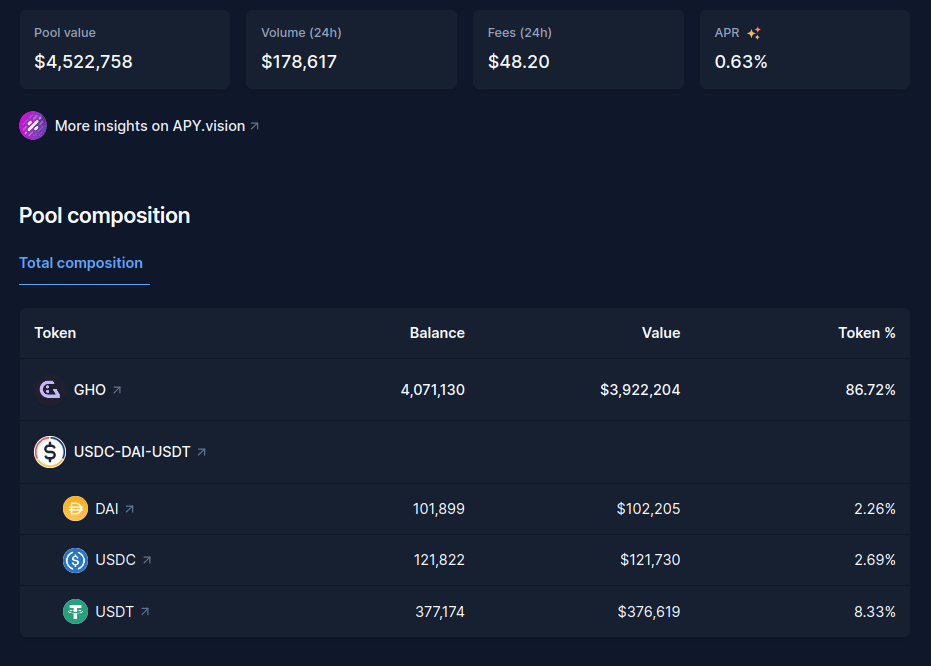Click the external arrow beside USDC-DAI-USDT
The image size is (931, 666).
point(202,452)
